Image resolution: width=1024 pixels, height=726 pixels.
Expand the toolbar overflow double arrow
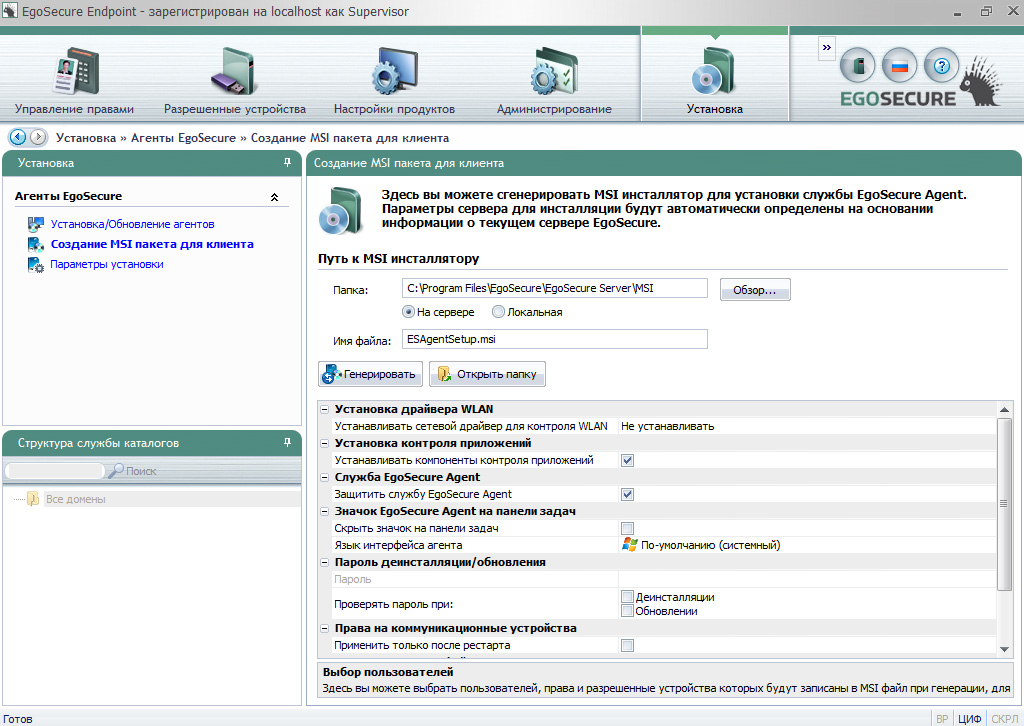coord(827,47)
